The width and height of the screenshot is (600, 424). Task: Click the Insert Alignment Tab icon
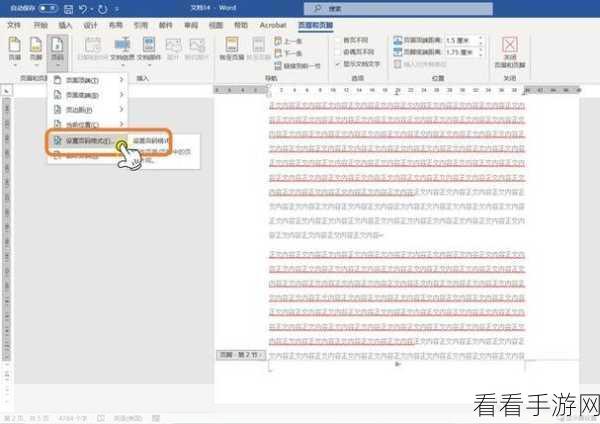pyautogui.click(x=398, y=64)
